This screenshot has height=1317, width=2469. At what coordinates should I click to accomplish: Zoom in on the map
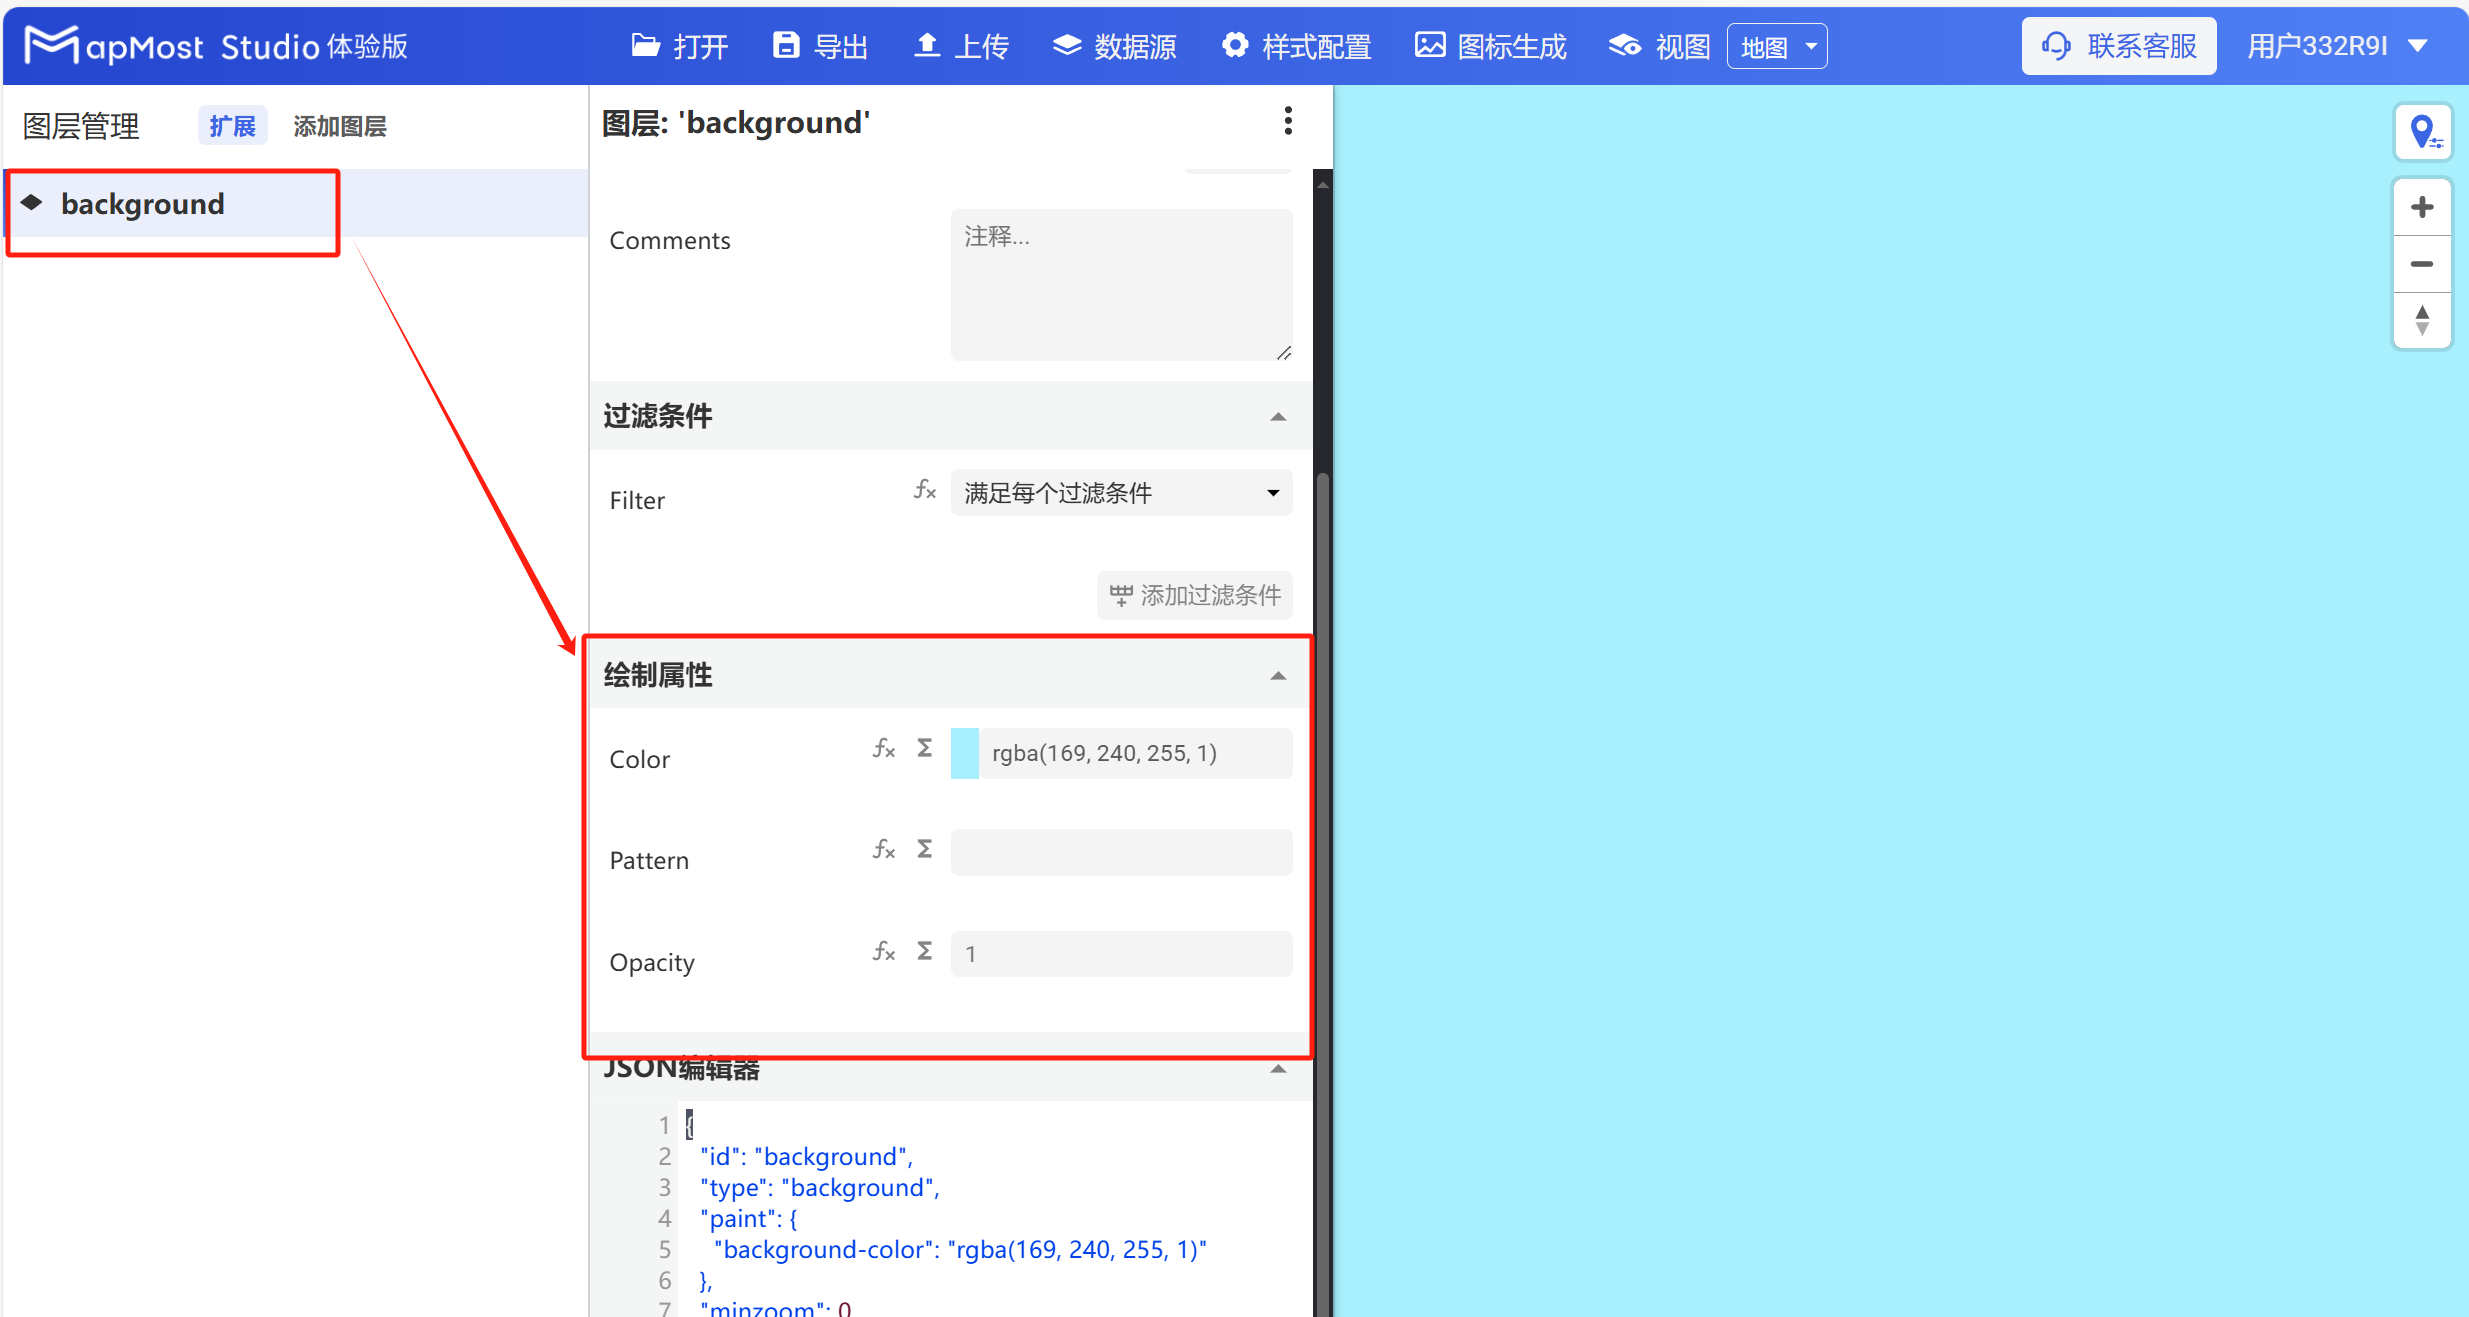(x=2423, y=207)
